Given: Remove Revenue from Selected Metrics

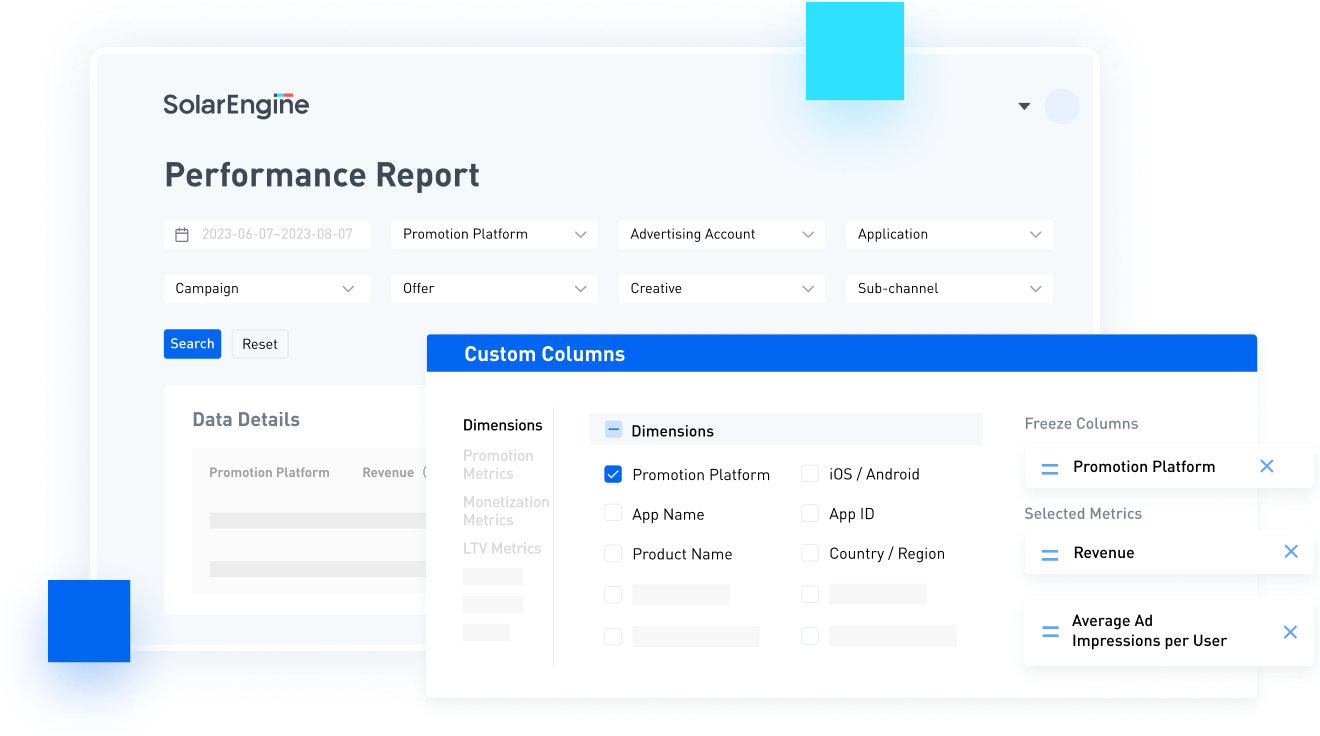Looking at the screenshot, I should click(x=1291, y=552).
